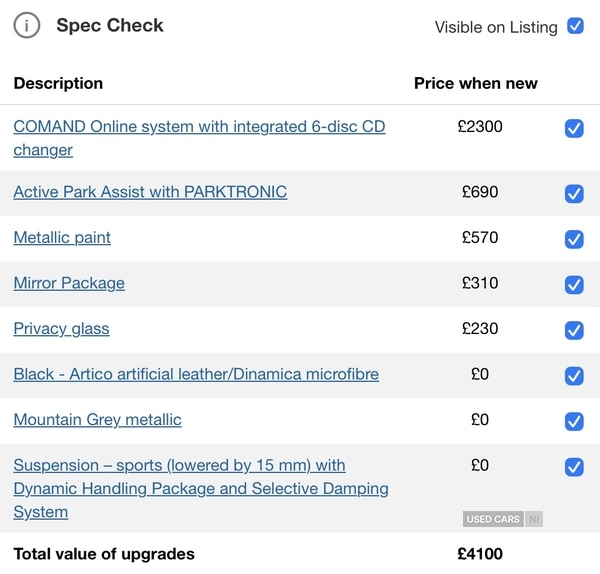600x574 pixels.
Task: Untick the Metallic paint checkbox
Action: [574, 239]
